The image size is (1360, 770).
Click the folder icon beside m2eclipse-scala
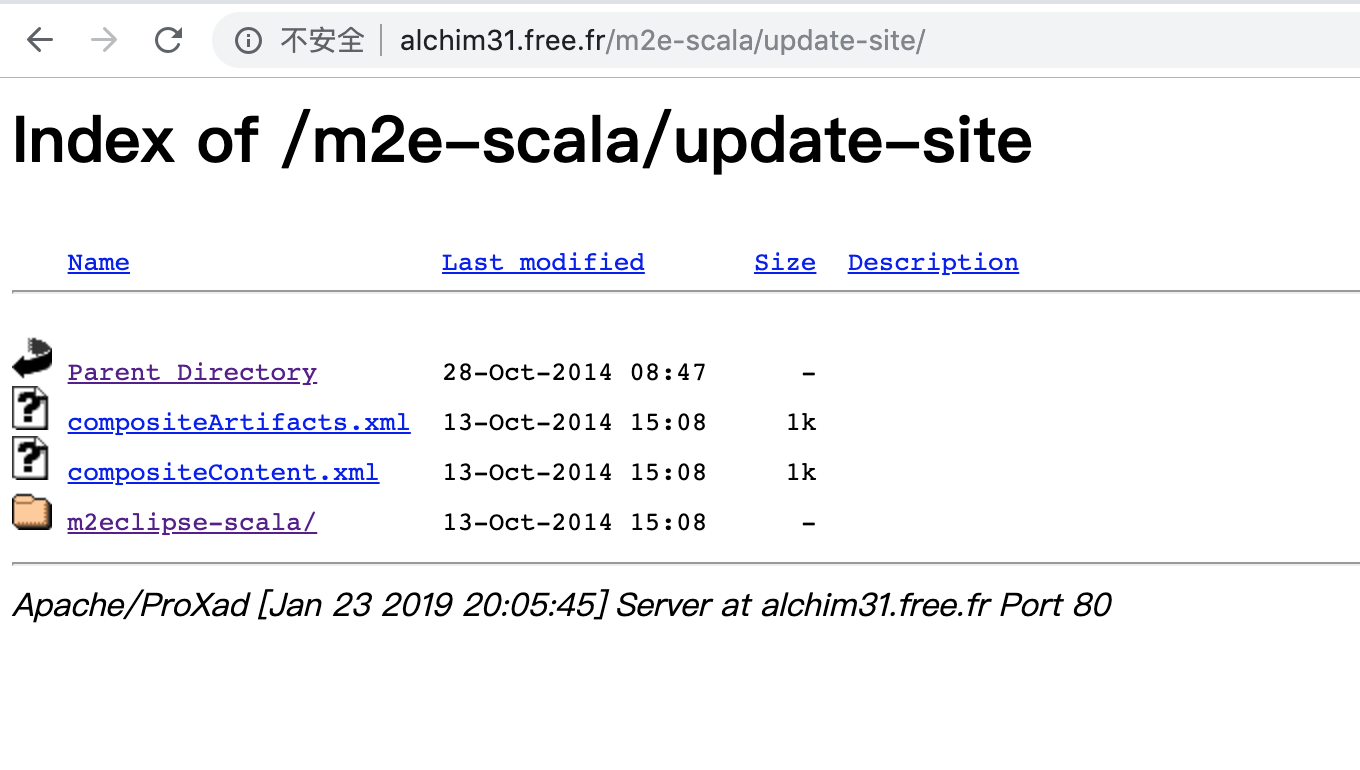click(31, 512)
